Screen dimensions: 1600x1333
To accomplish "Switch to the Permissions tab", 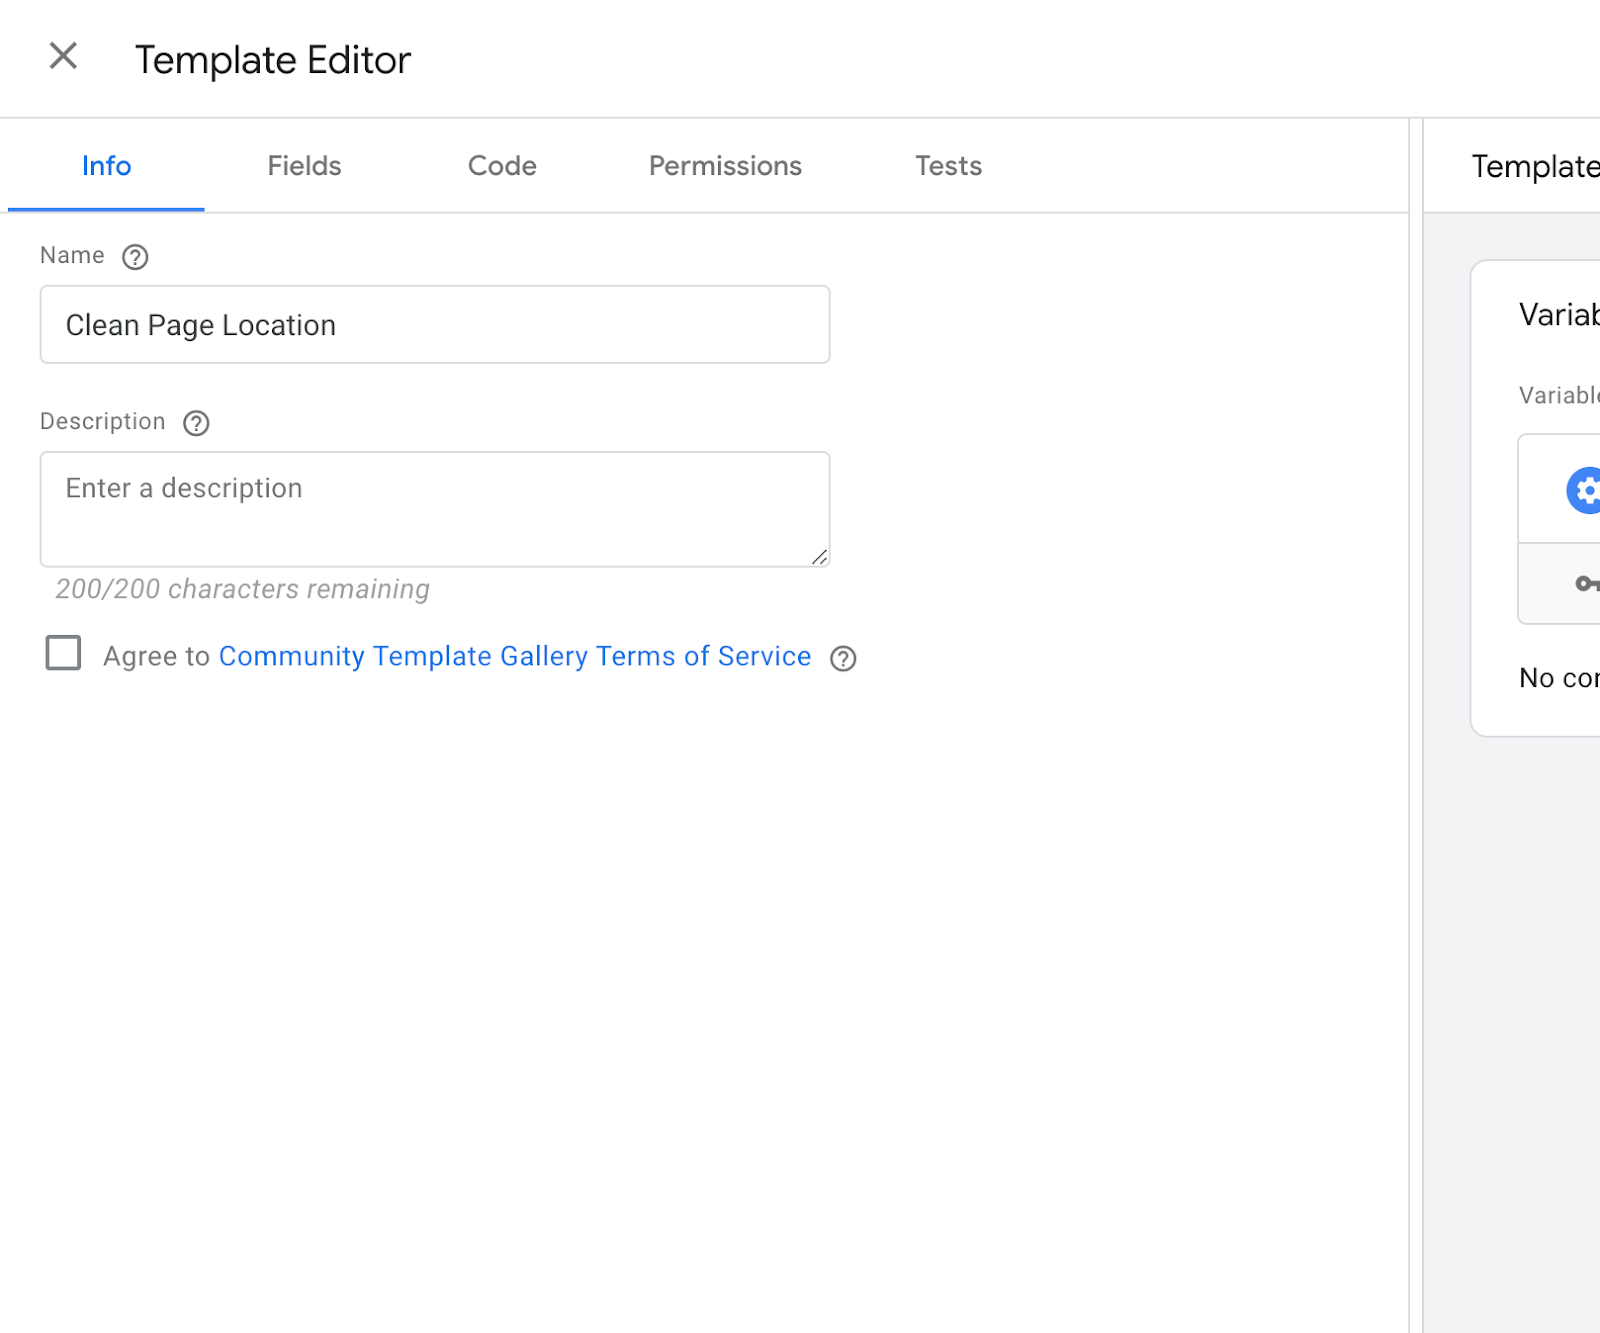I will 725,166.
